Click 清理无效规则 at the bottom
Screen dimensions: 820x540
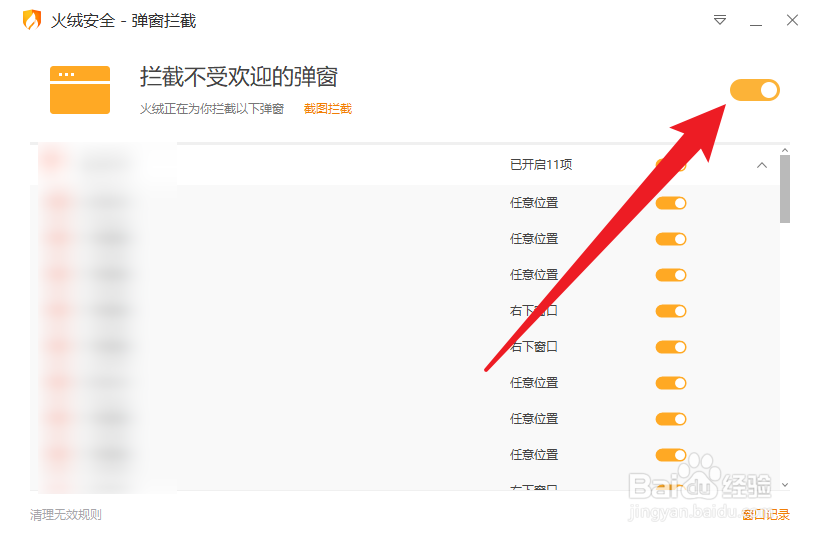pos(66,515)
